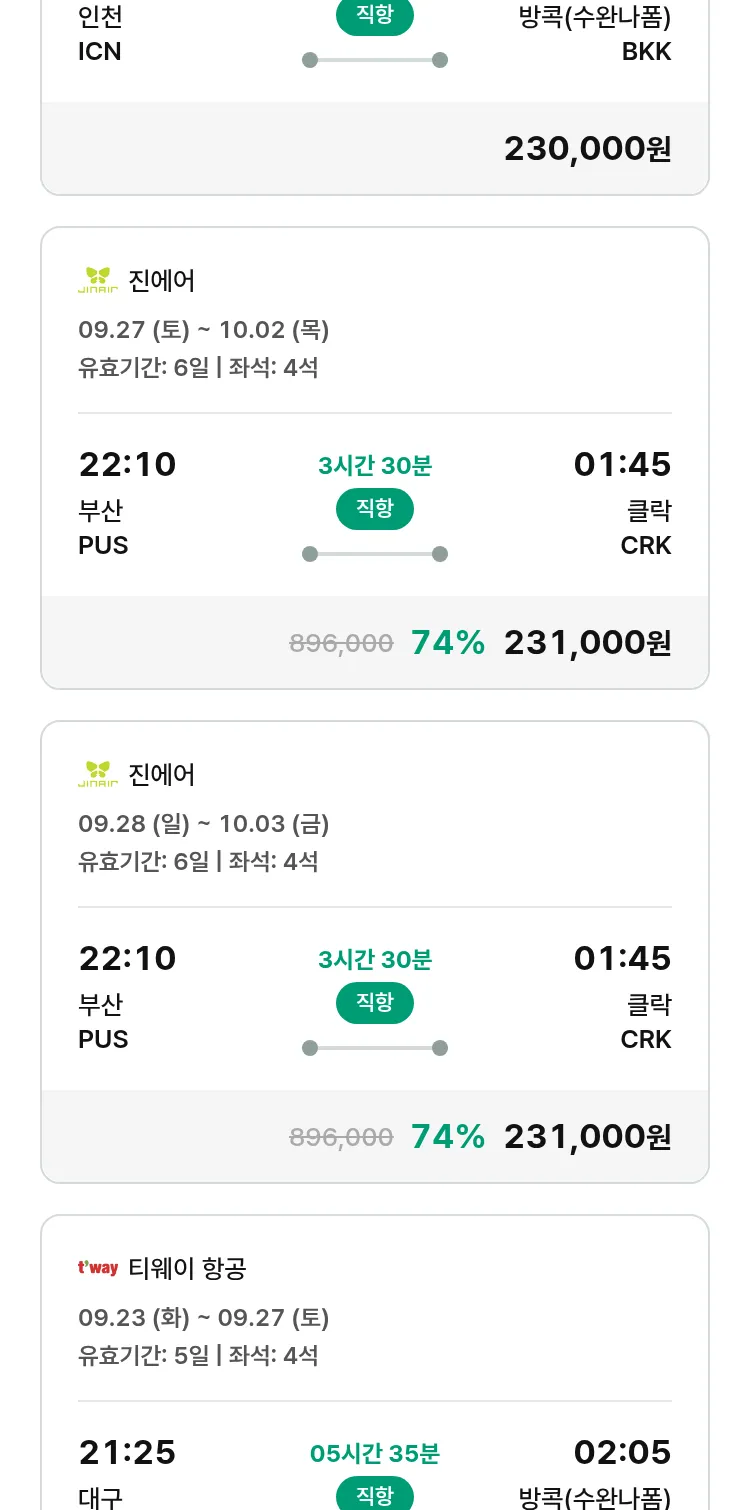Image resolution: width=750 pixels, height=1510 pixels.
Task: Tap the 직항 badge on the 09.28 Busan flight
Action: click(375, 1003)
